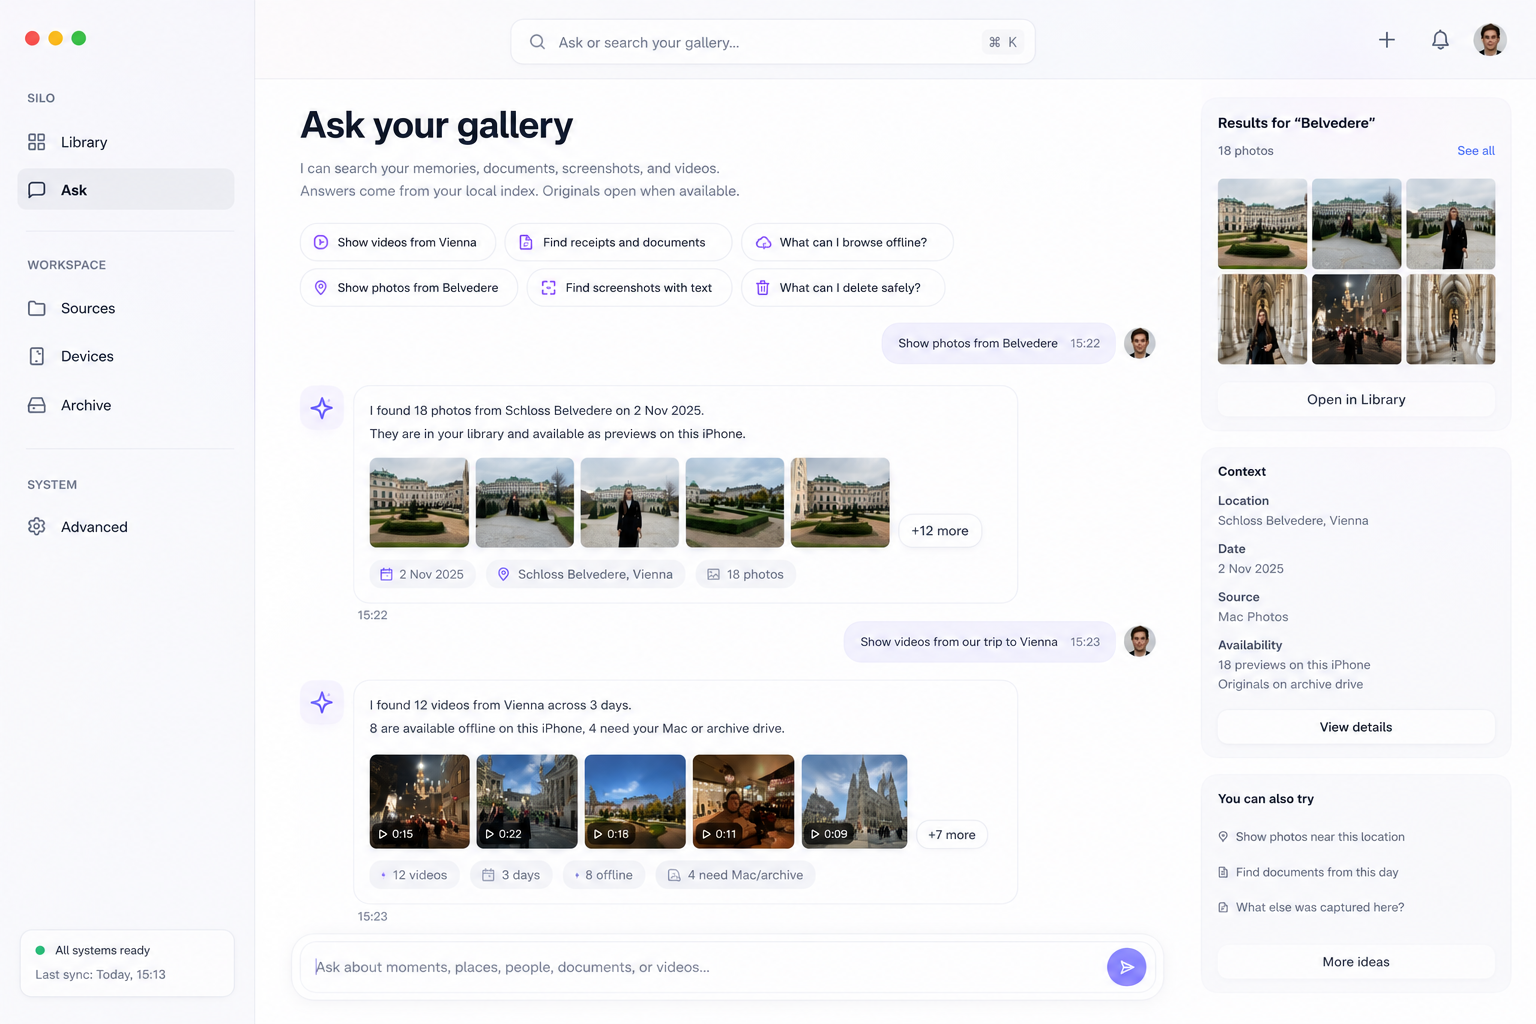Select the Ask menu item
The image size is (1536, 1024).
(126, 190)
